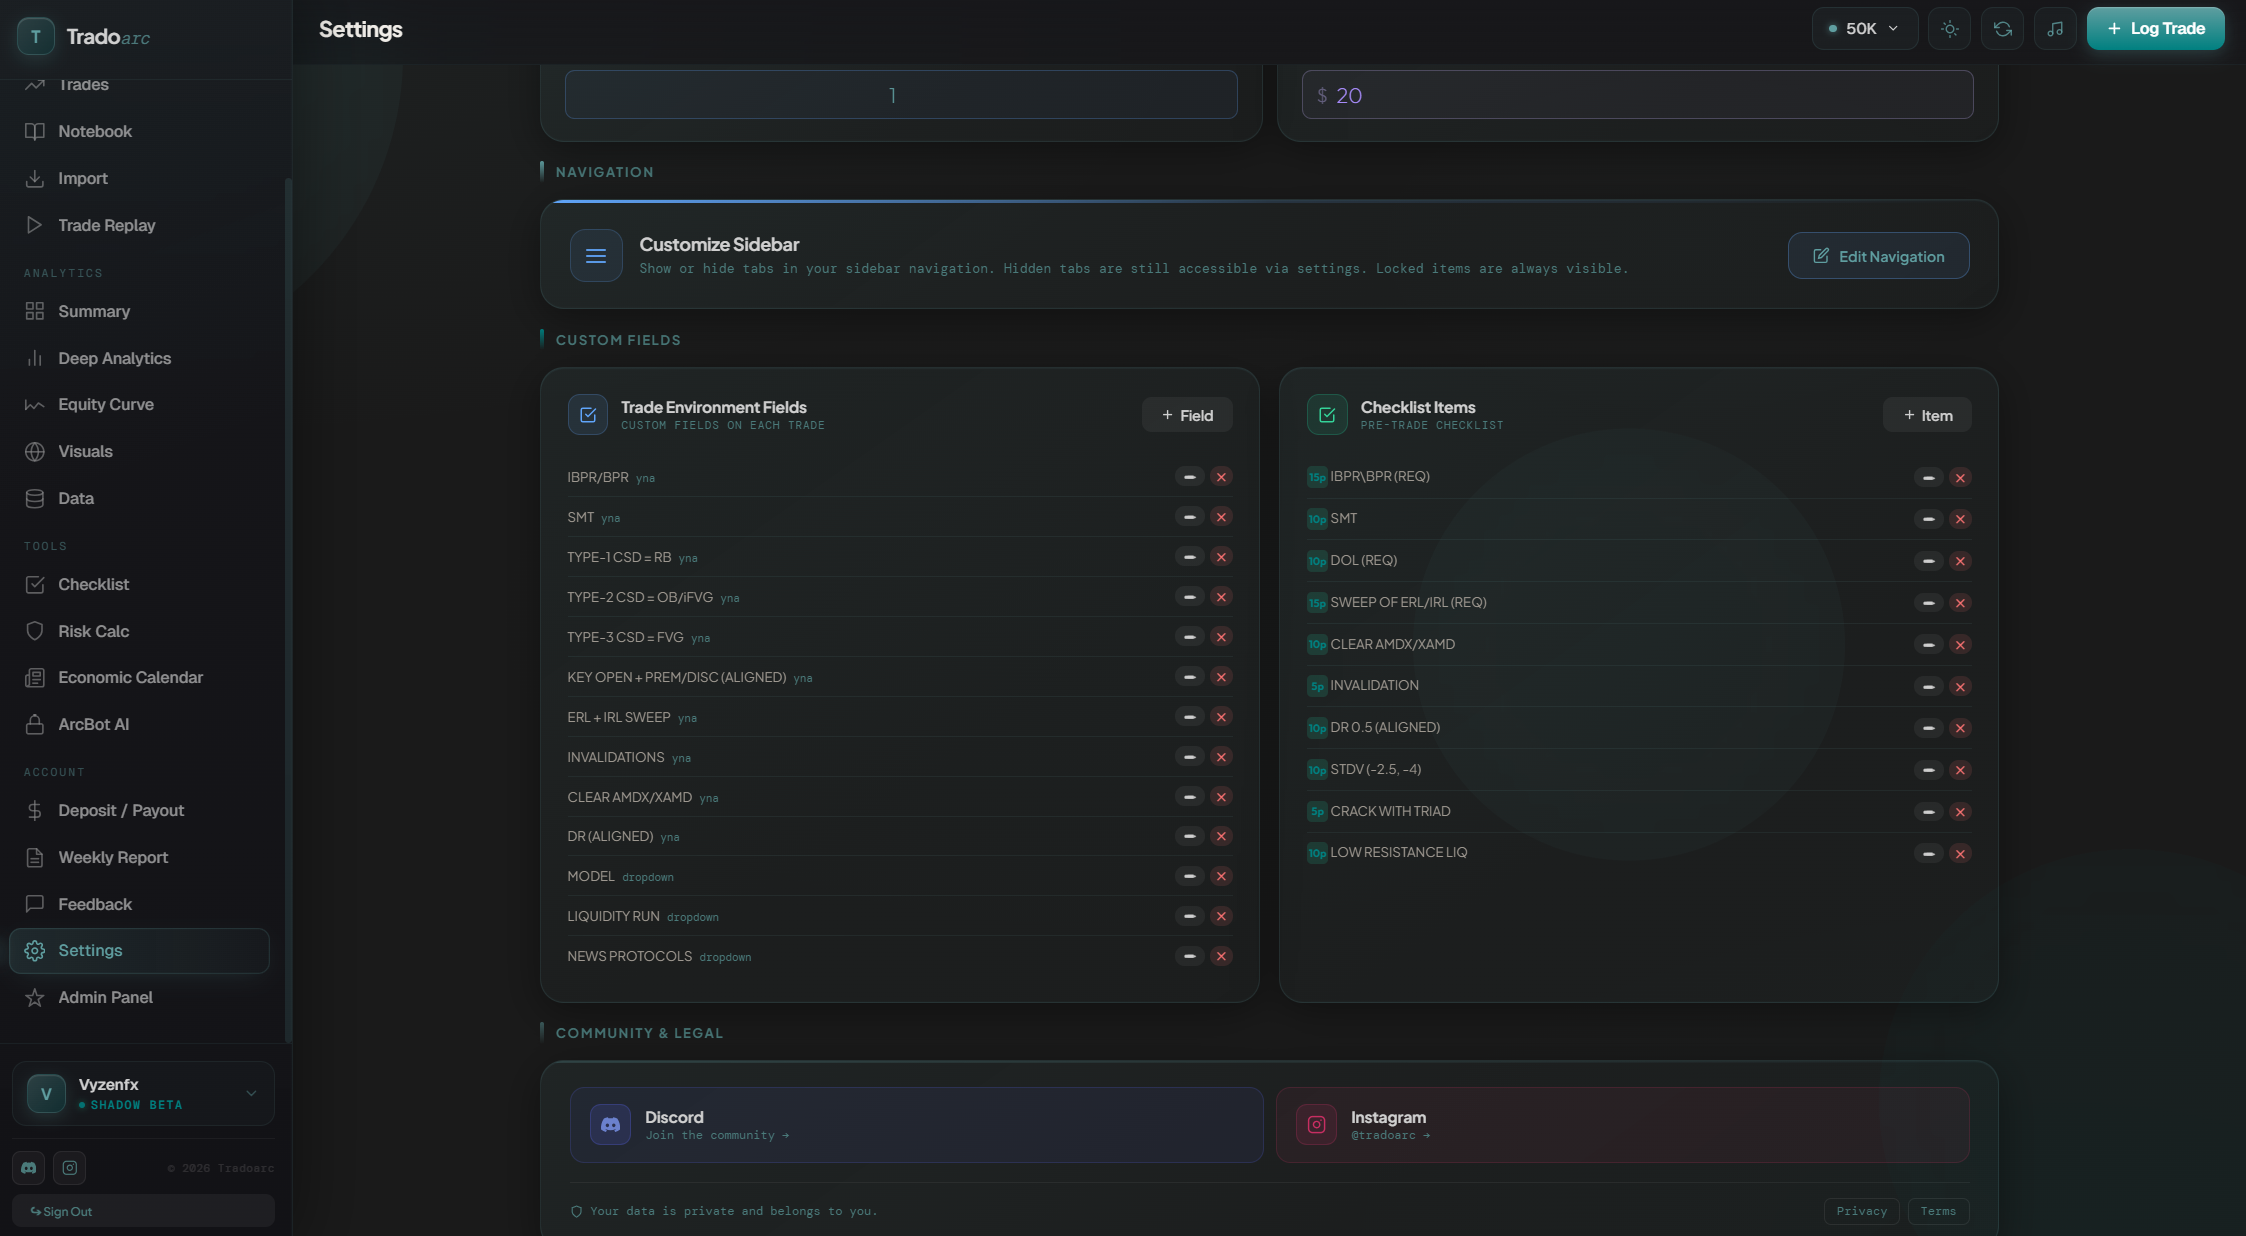The height and width of the screenshot is (1236, 2246).
Task: Click the Sign Out button
Action: point(143,1211)
